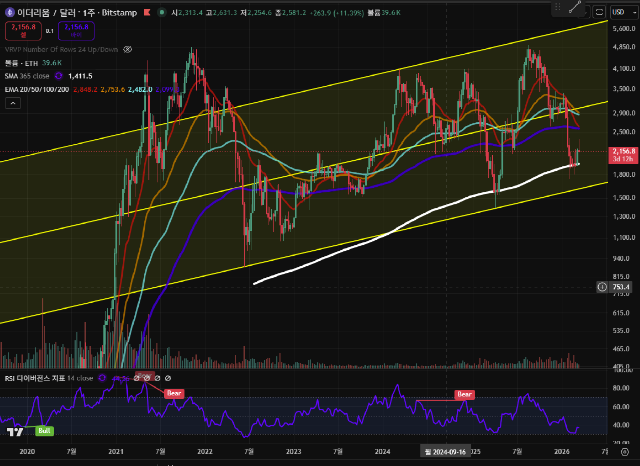Click the 2026 label on time axis
The height and width of the screenshot is (466, 640).
tap(562, 451)
